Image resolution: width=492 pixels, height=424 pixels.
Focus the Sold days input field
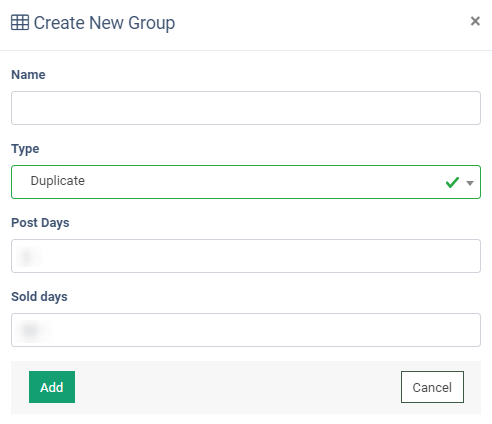pyautogui.click(x=246, y=330)
